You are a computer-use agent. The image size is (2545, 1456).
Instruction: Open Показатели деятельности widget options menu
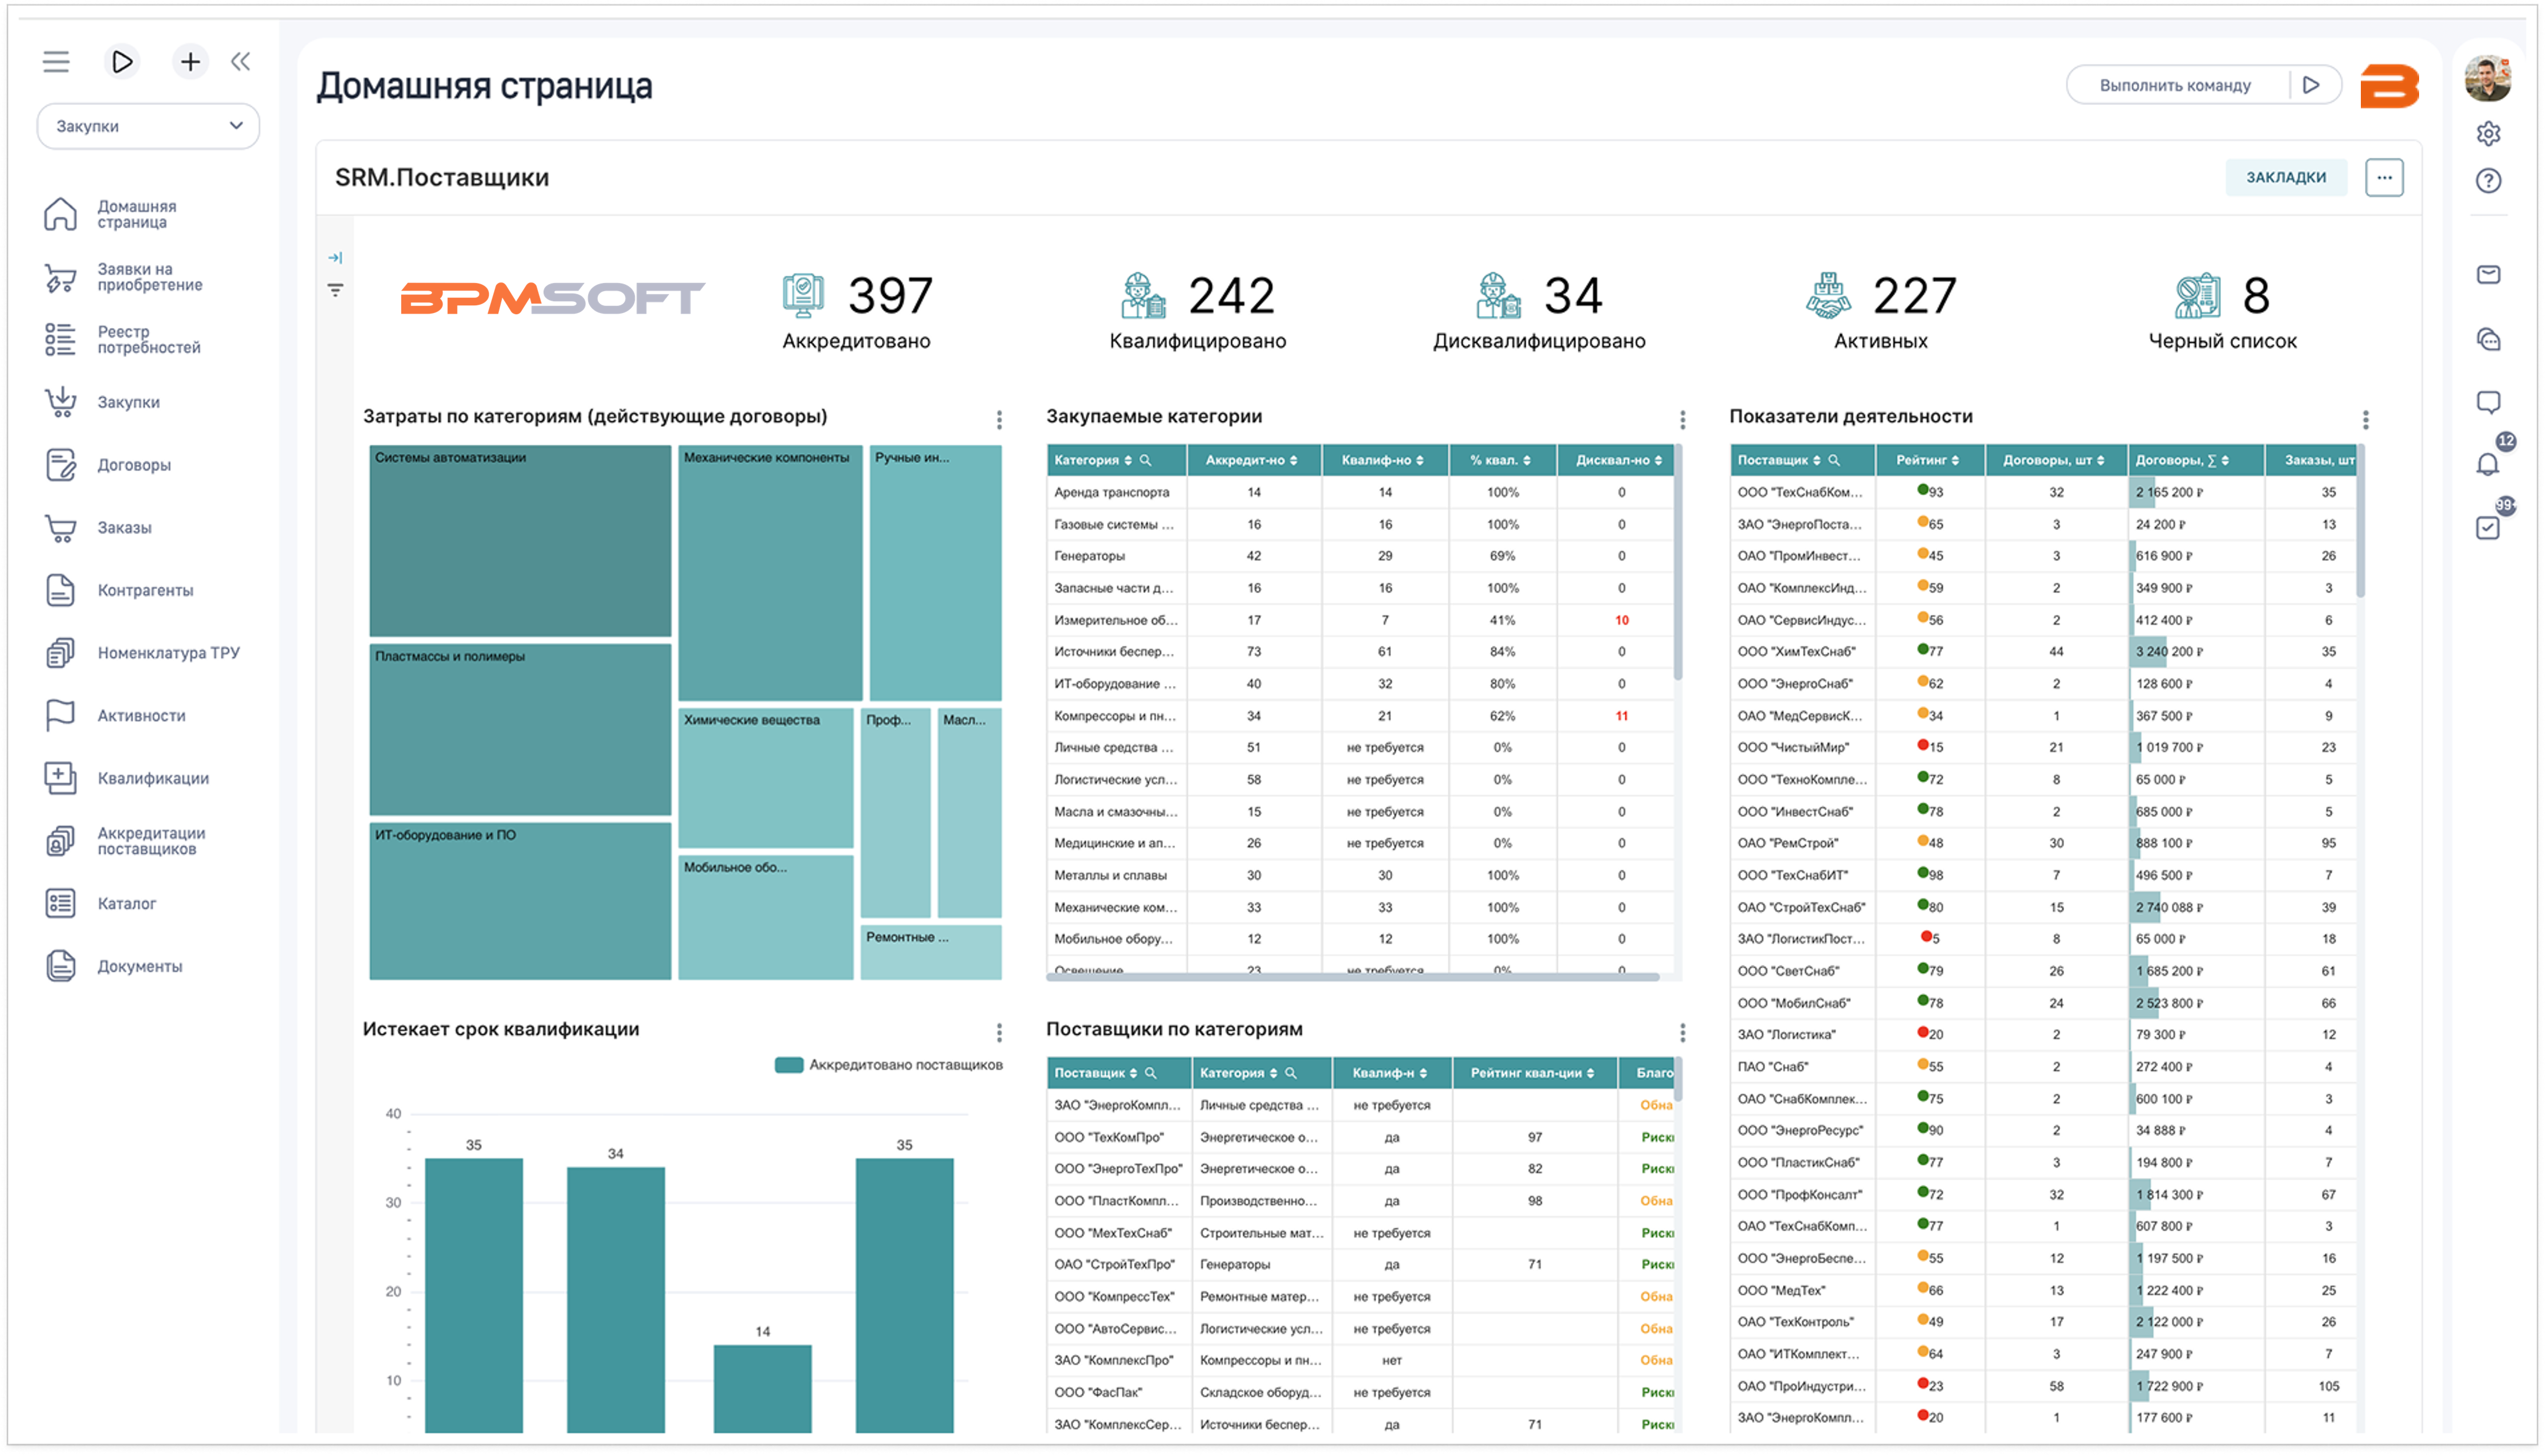[x=2366, y=419]
